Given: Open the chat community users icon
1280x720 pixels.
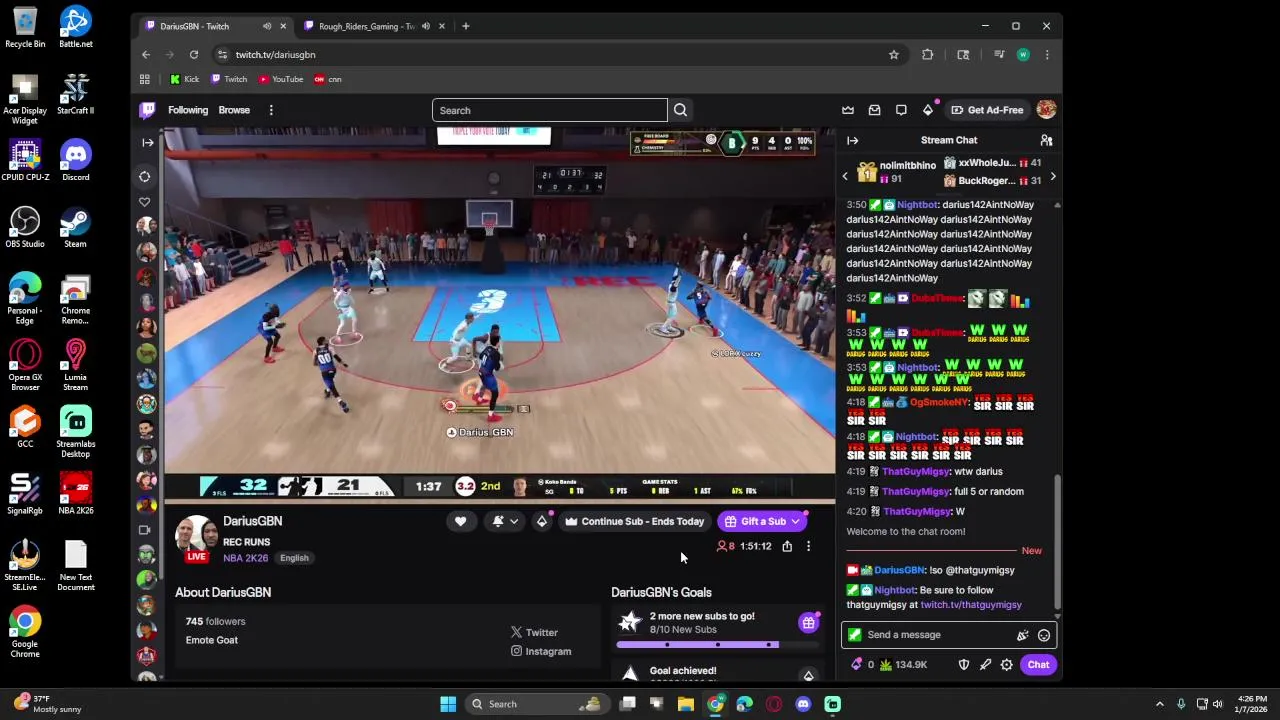Looking at the screenshot, I should (x=1046, y=140).
